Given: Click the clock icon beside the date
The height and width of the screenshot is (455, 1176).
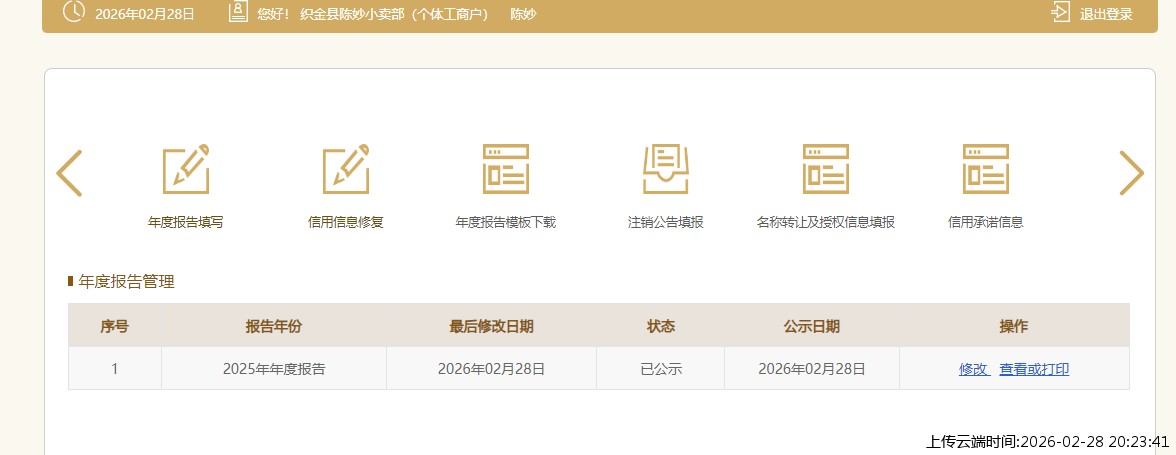Looking at the screenshot, I should click(x=74, y=13).
